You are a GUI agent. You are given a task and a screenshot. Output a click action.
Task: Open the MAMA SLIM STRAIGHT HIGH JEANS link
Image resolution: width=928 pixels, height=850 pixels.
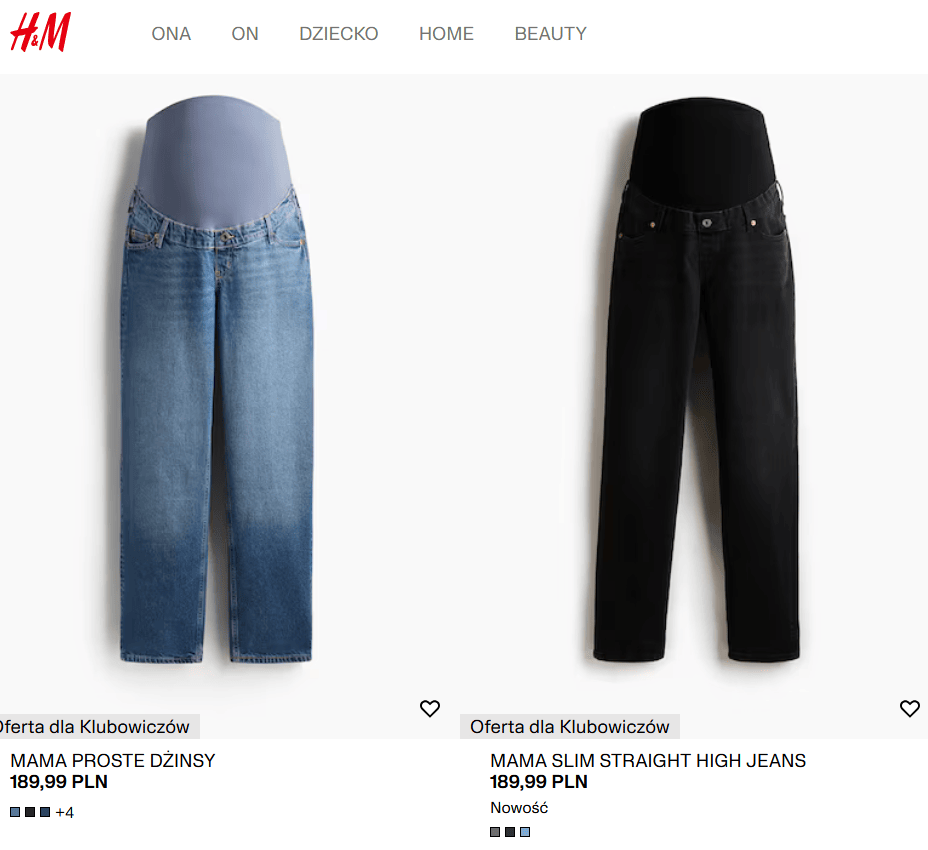point(647,760)
